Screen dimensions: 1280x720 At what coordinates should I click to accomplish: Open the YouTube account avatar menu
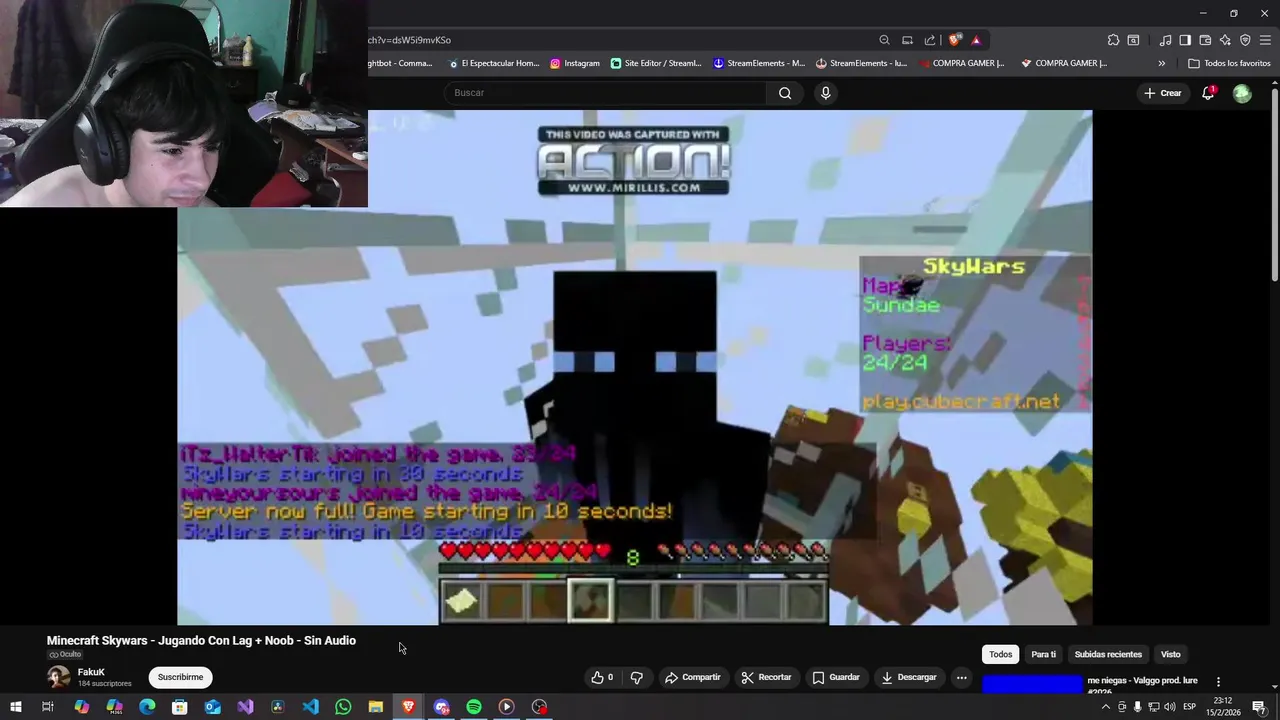pyautogui.click(x=1242, y=93)
